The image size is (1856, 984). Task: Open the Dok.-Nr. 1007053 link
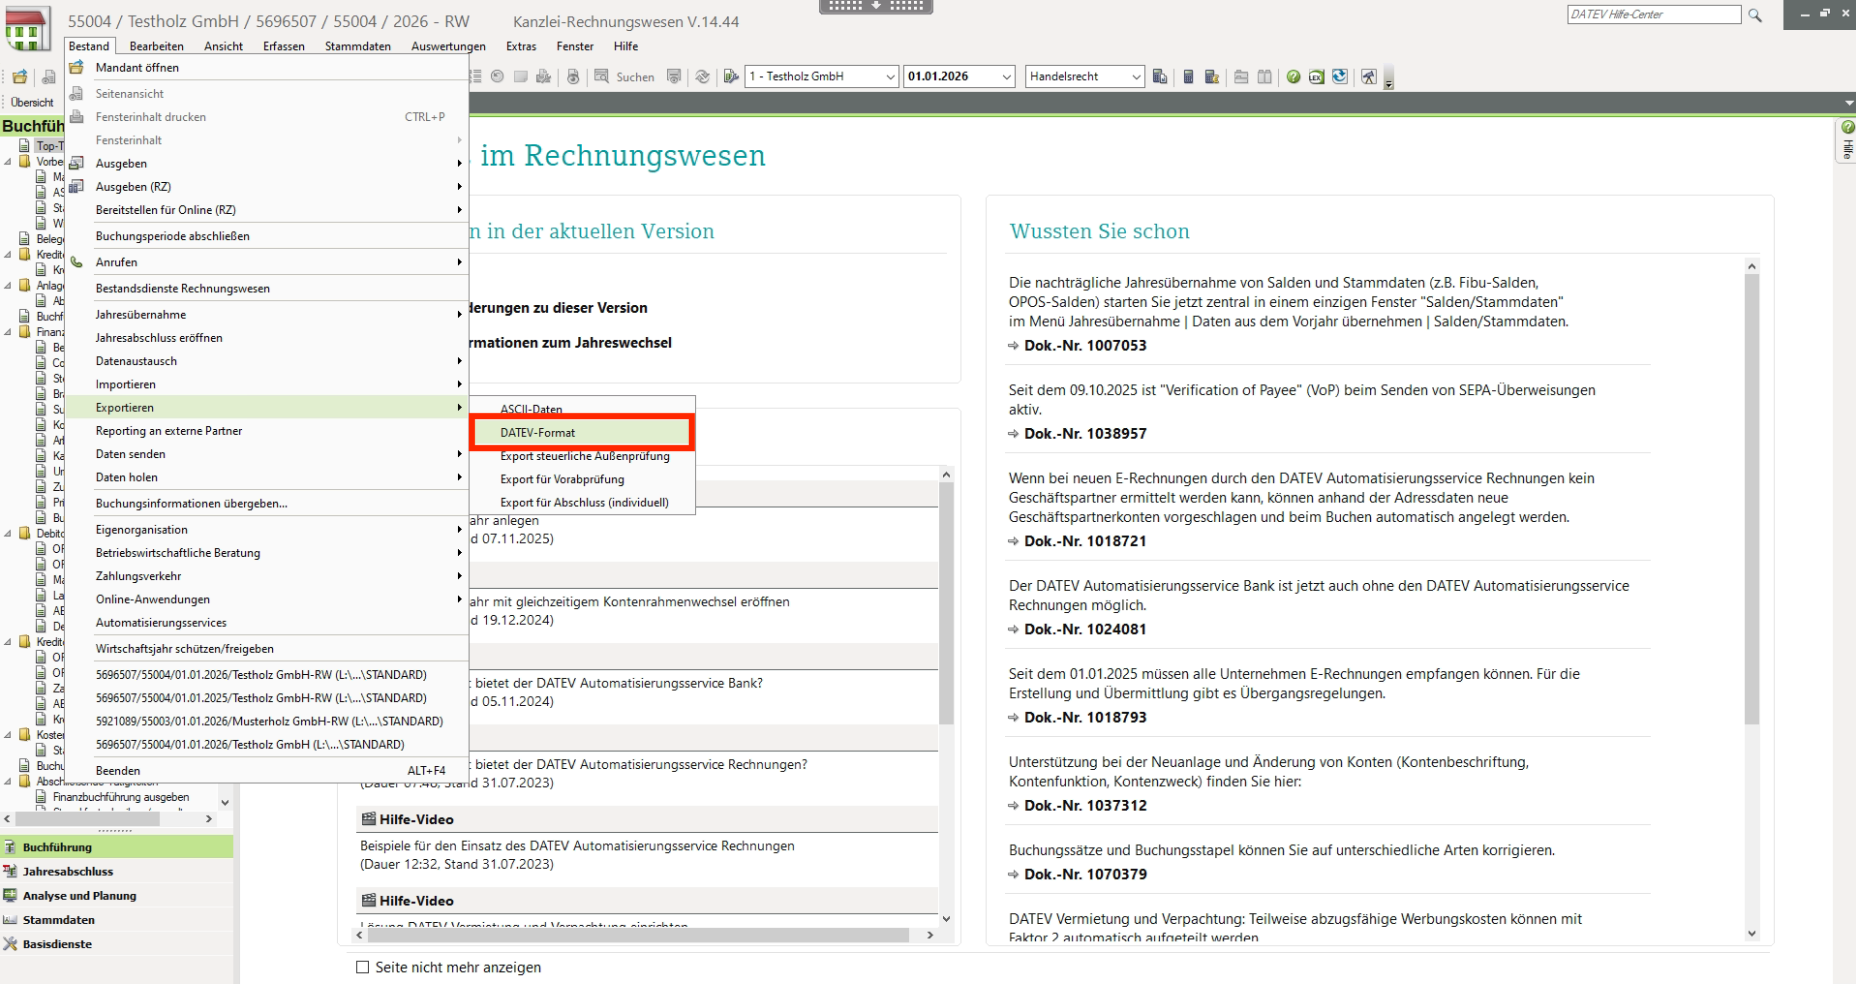tap(1085, 345)
